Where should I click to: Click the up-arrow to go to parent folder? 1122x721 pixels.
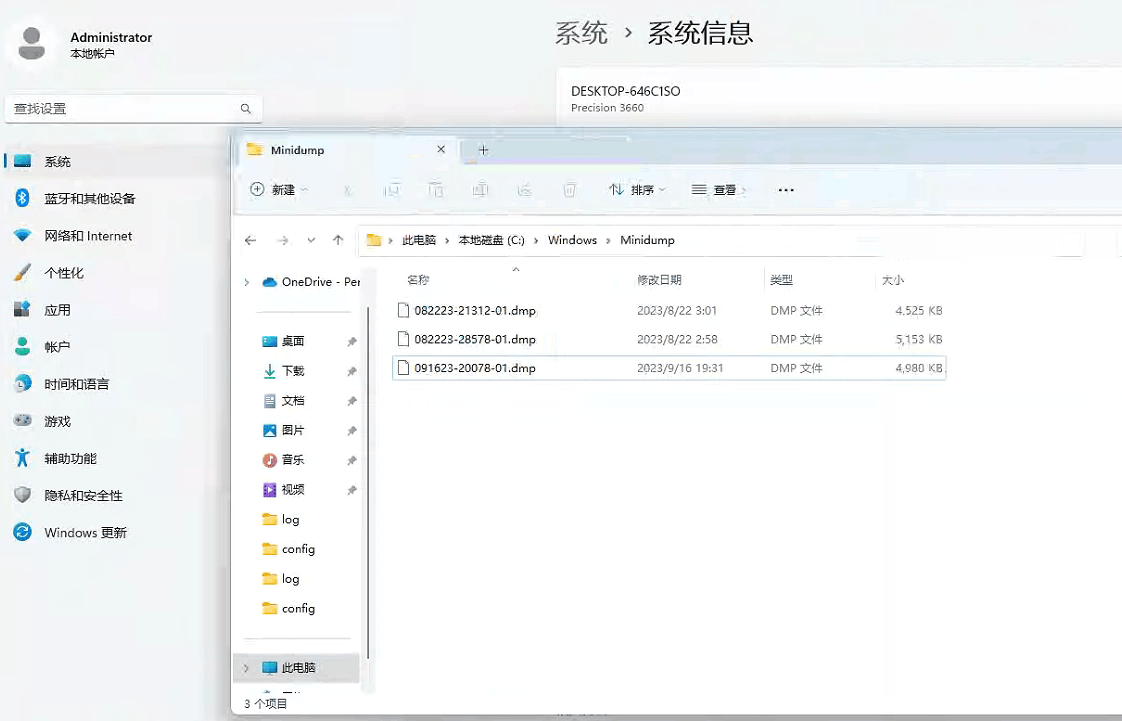pyautogui.click(x=338, y=240)
